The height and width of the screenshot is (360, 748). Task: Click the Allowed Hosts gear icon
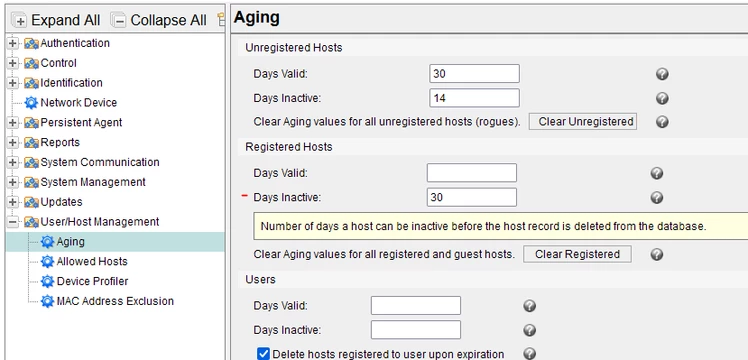click(47, 262)
